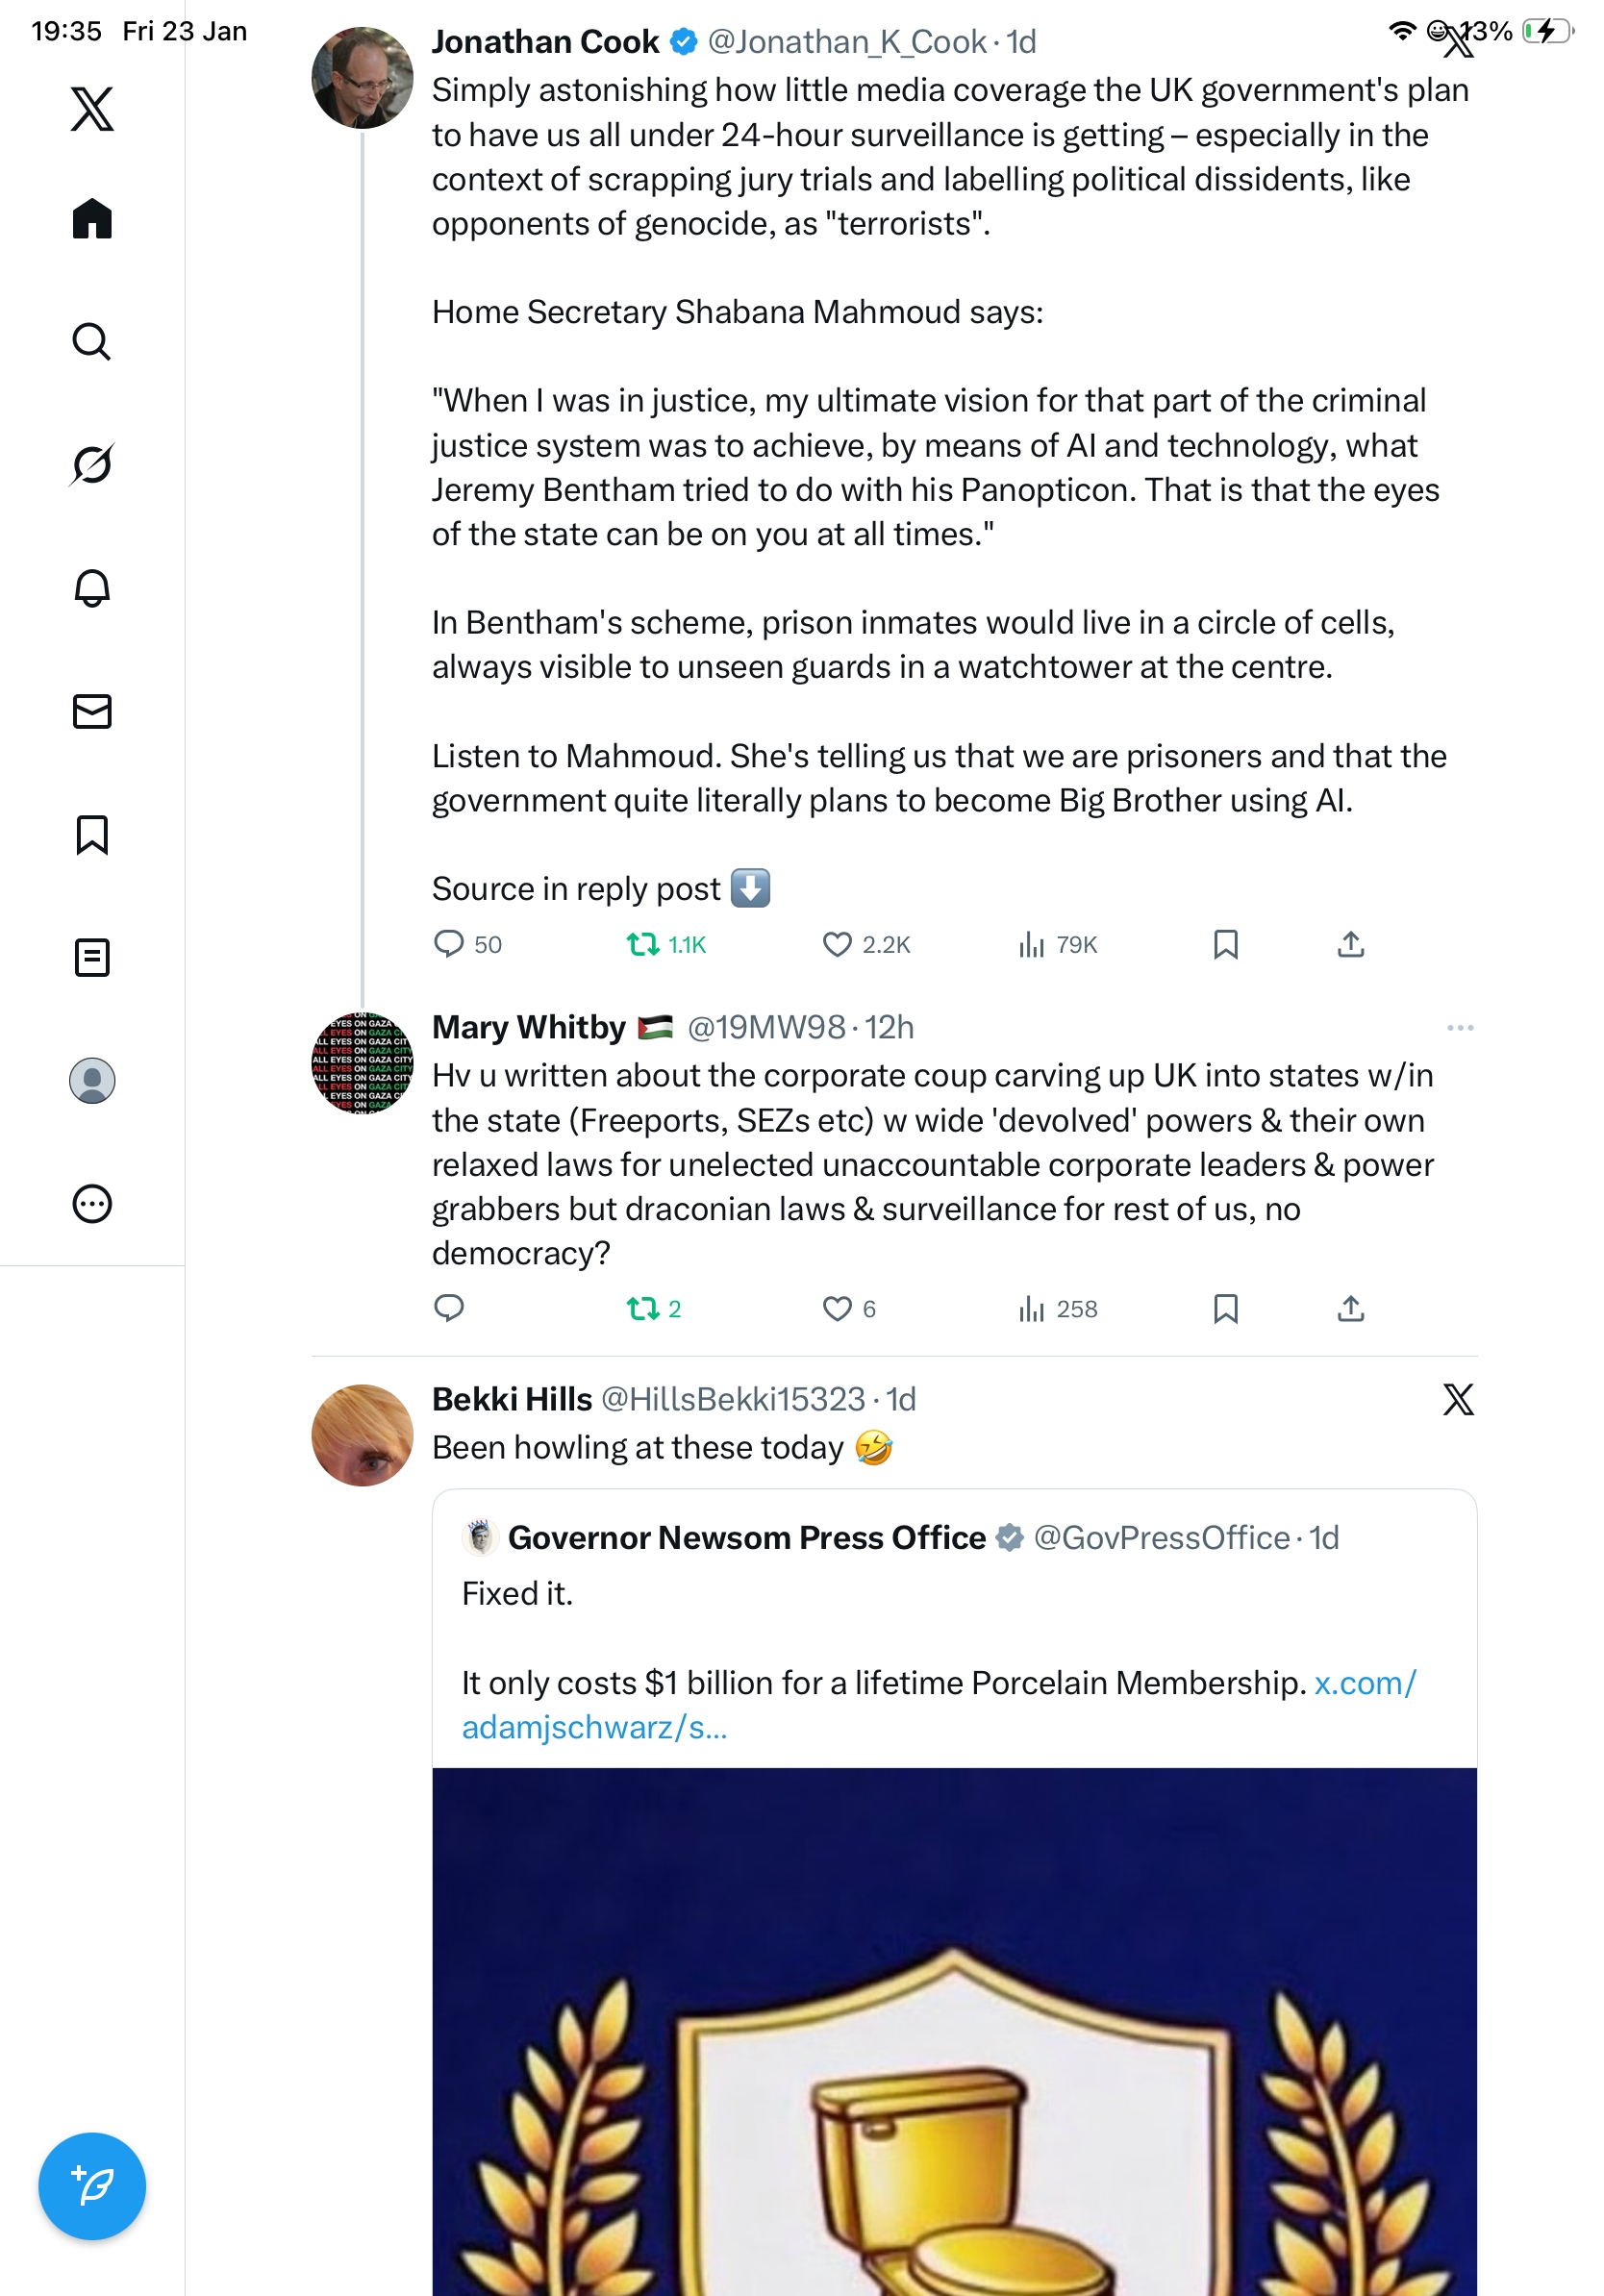The width and height of the screenshot is (1604, 2296).
Task: Share Mary Whitby's reply
Action: (1350, 1309)
